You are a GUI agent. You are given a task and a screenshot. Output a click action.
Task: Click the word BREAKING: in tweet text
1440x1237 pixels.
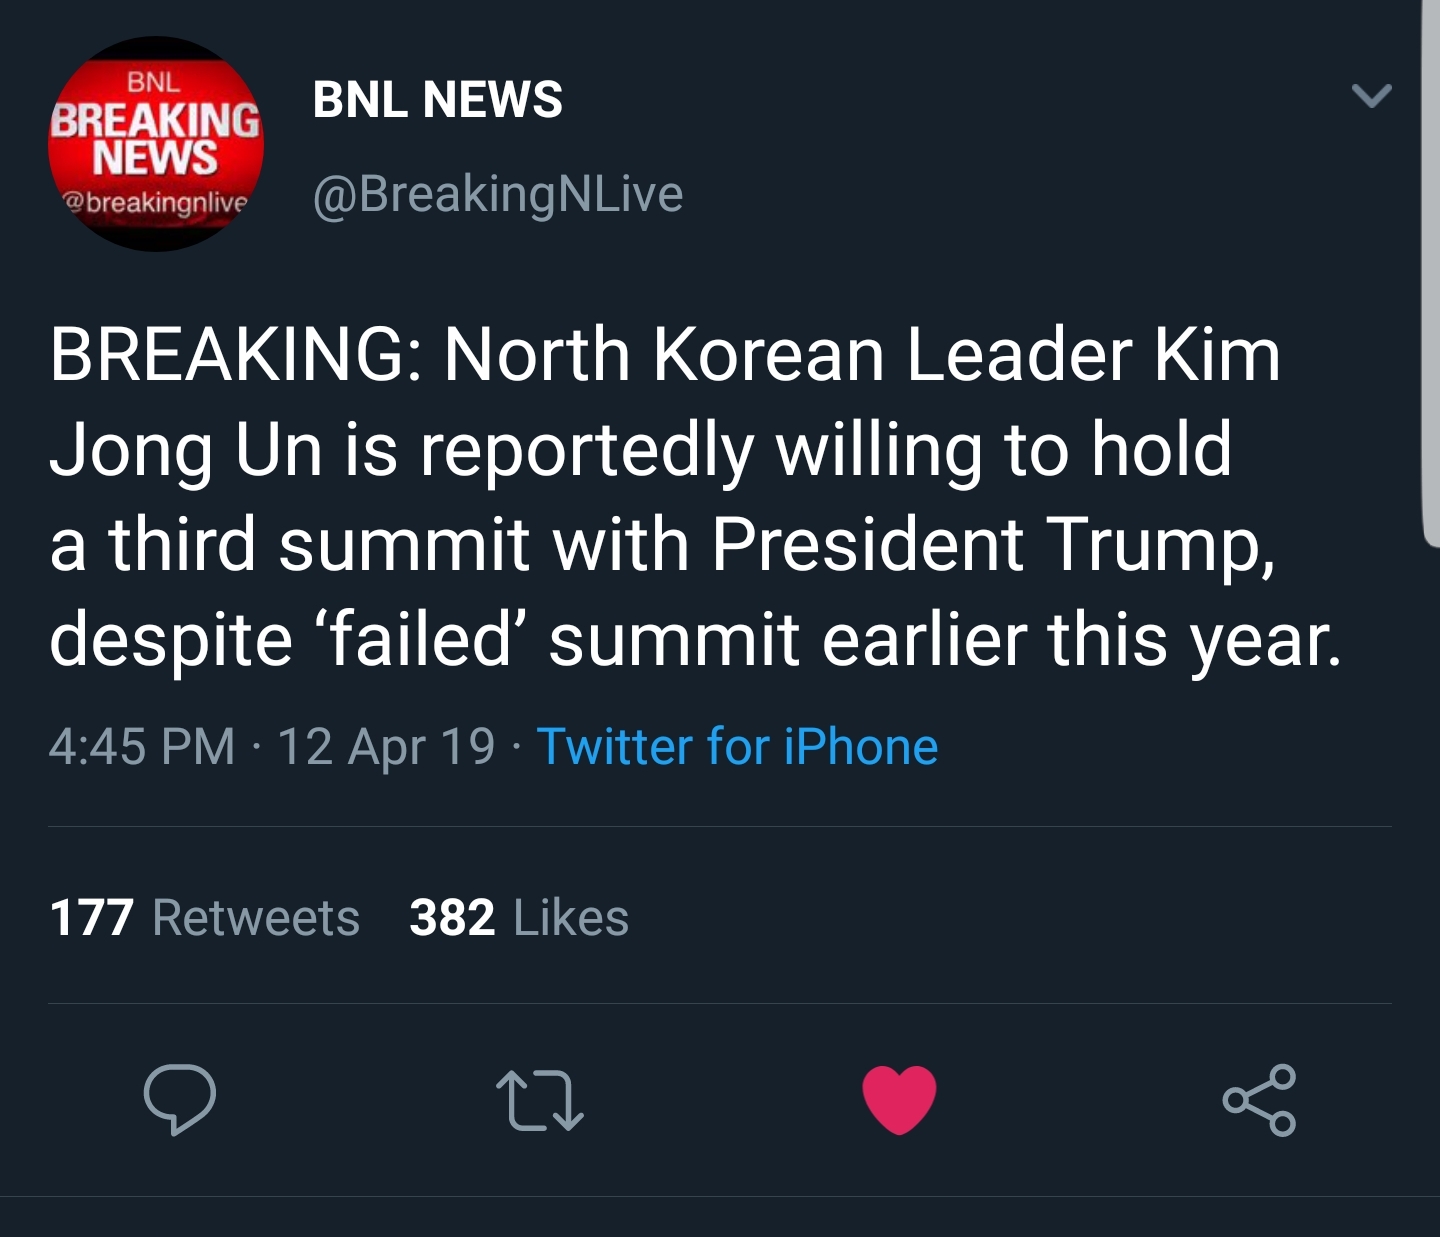coord(235,354)
